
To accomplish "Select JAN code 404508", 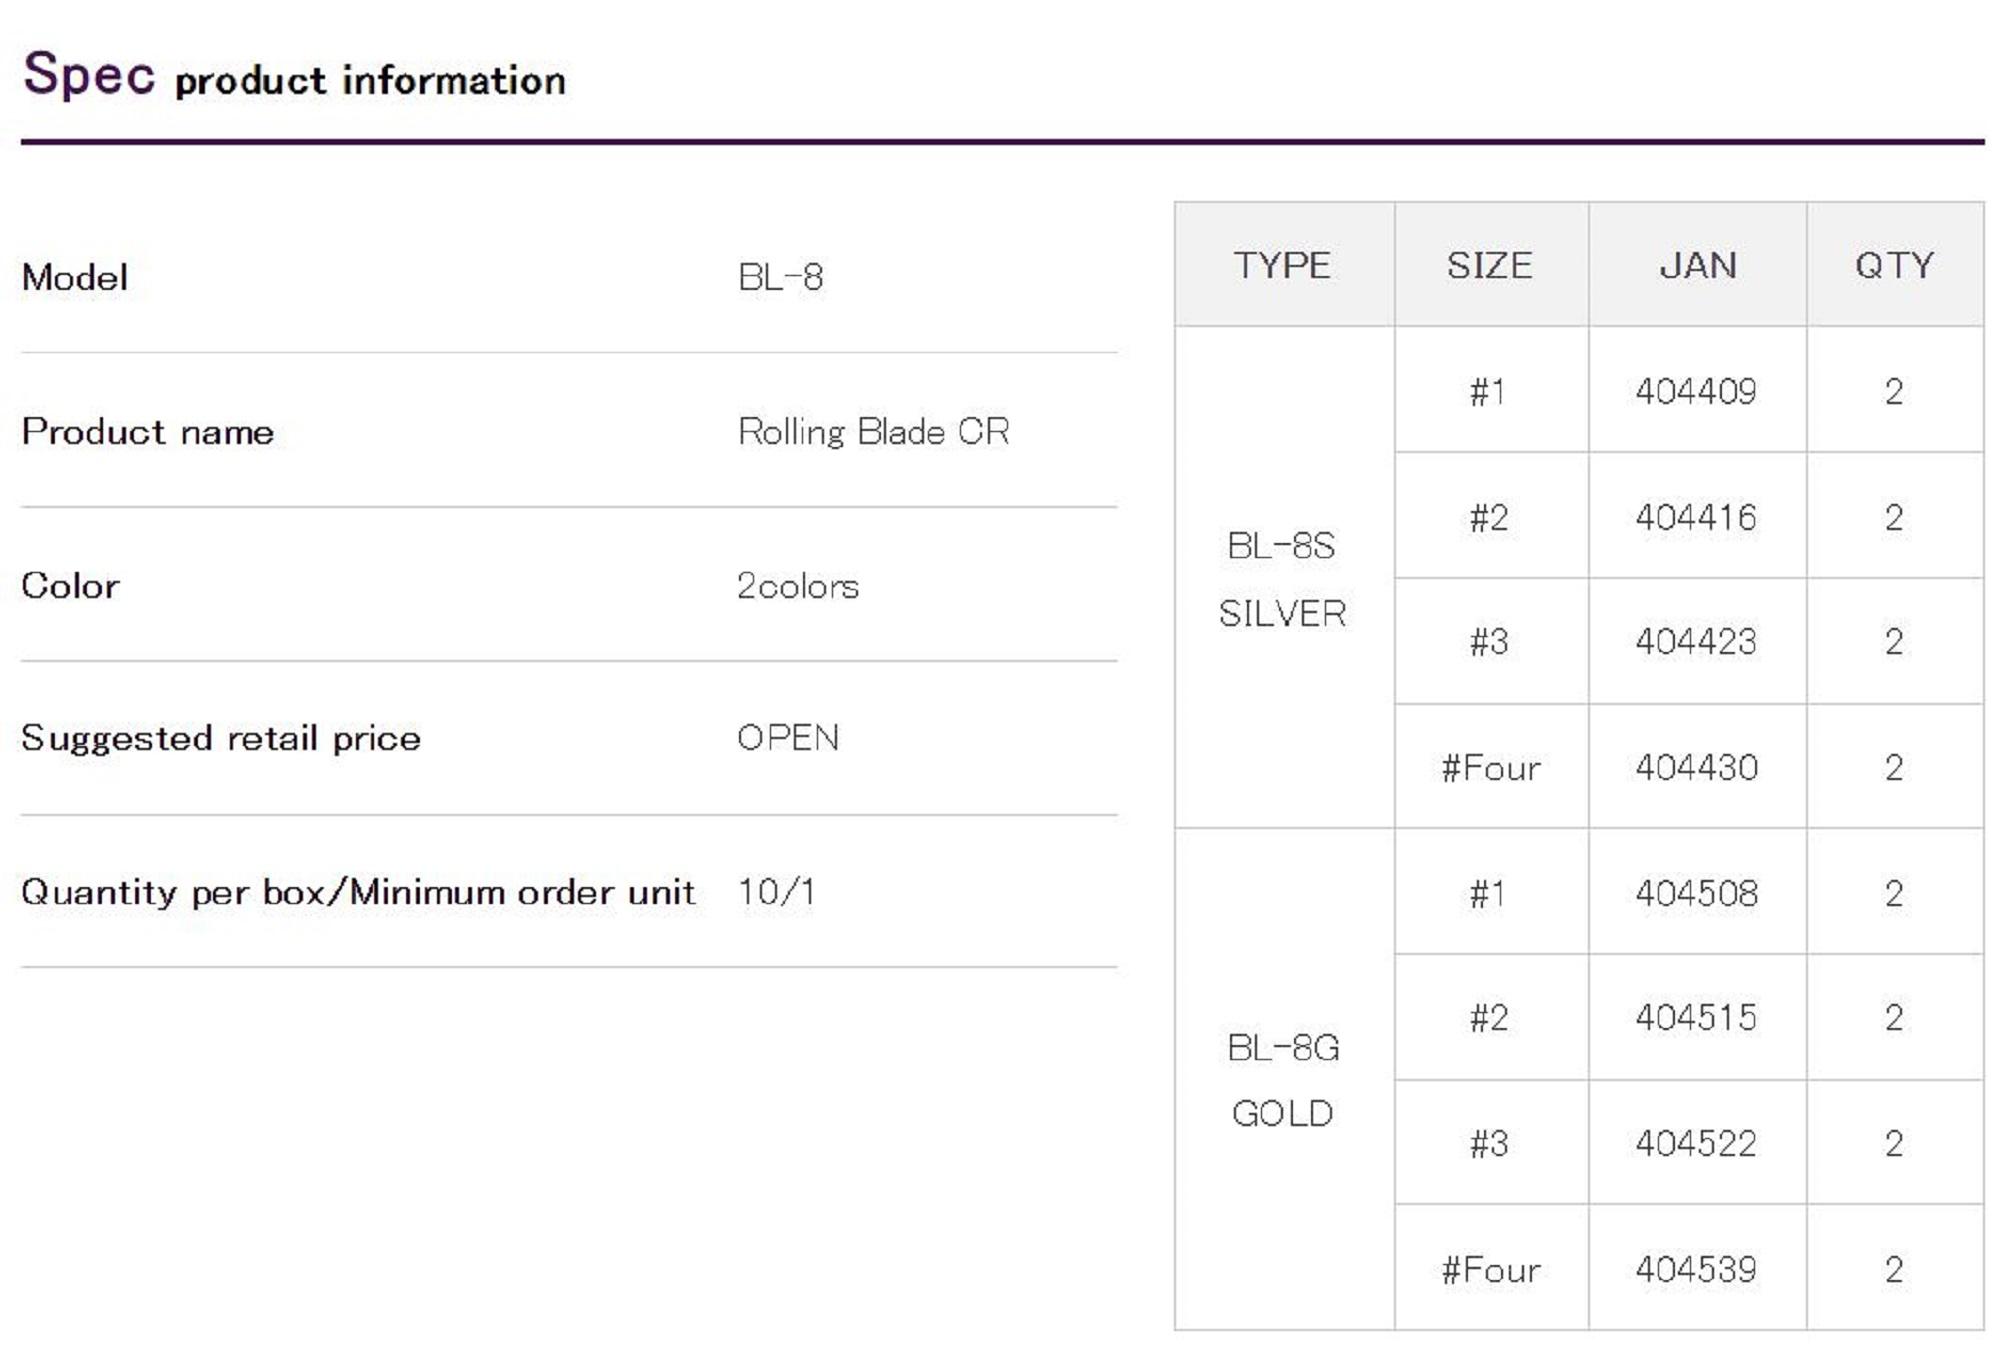I will click(x=1696, y=893).
